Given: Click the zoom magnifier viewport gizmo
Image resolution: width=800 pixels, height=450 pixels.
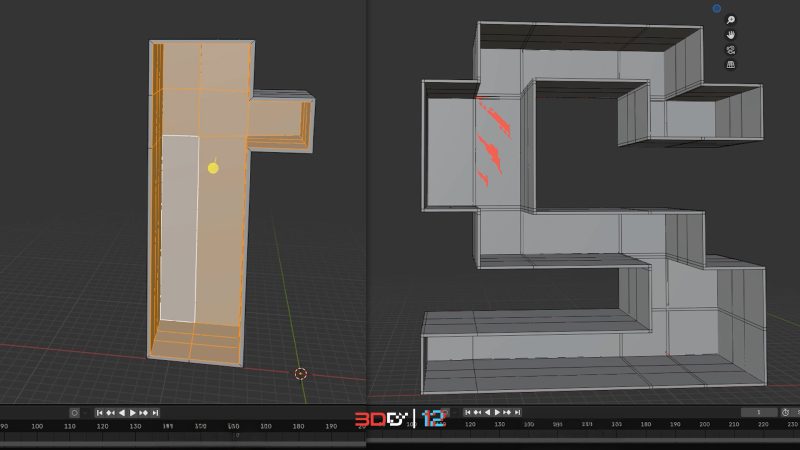Looking at the screenshot, I should [x=731, y=20].
